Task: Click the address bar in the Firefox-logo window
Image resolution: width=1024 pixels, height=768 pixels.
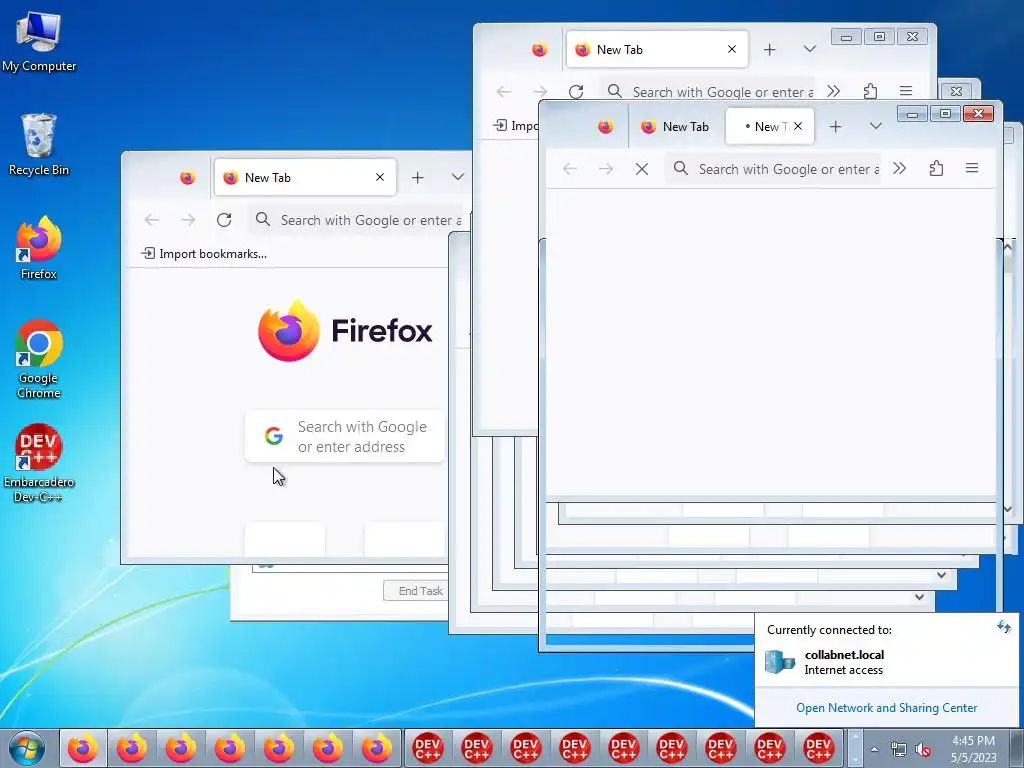Action: (358, 220)
